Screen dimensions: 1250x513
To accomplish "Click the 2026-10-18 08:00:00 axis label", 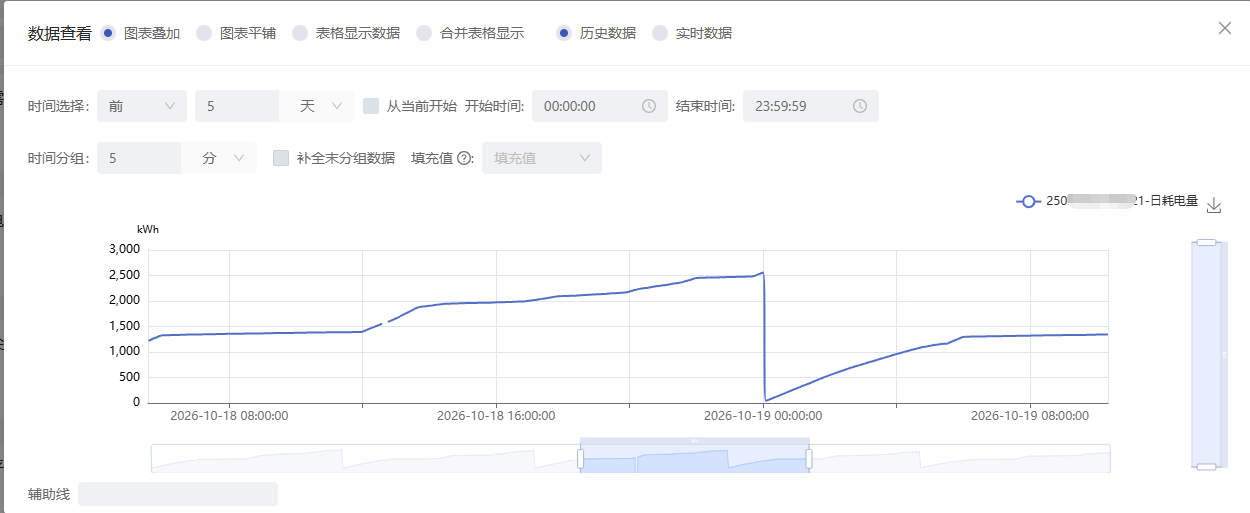I will pyautogui.click(x=229, y=415).
